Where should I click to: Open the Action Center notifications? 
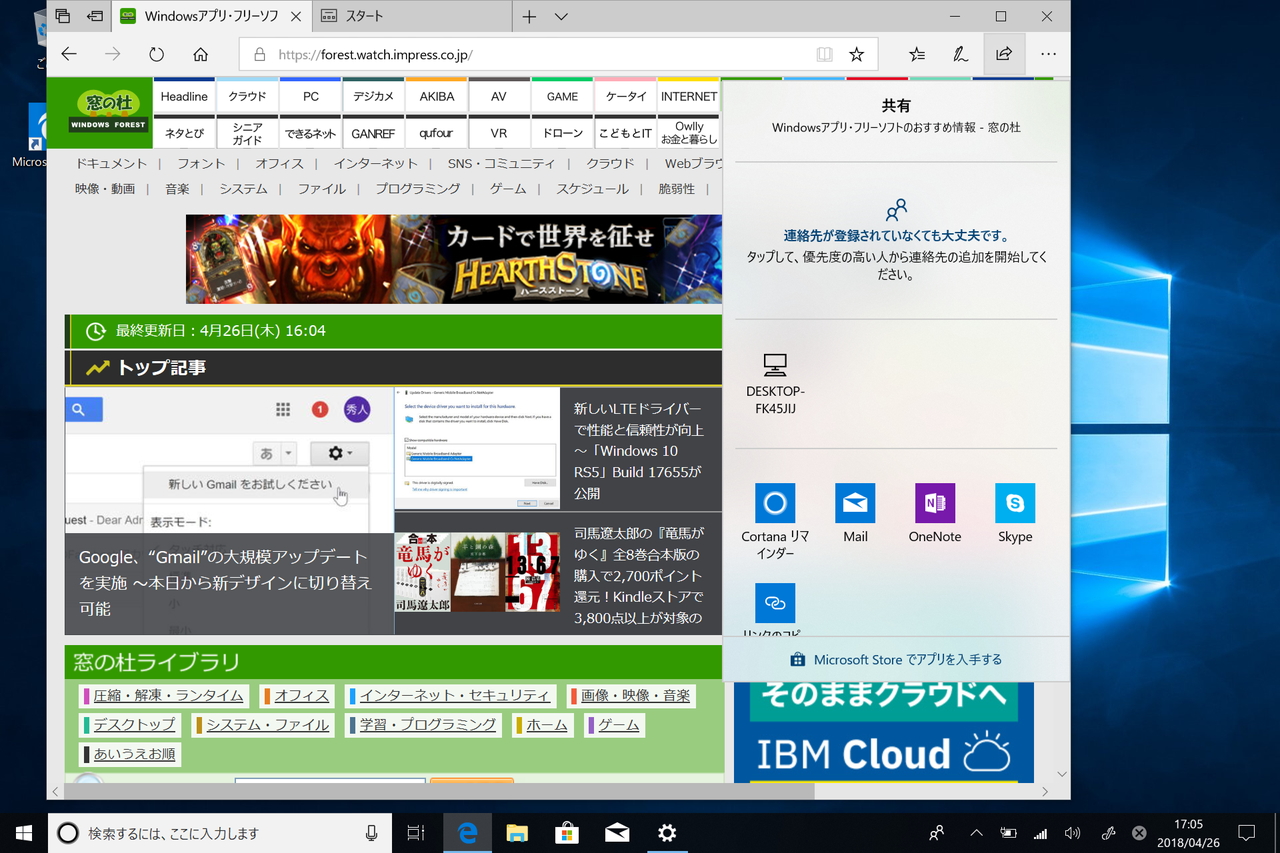tap(1246, 832)
